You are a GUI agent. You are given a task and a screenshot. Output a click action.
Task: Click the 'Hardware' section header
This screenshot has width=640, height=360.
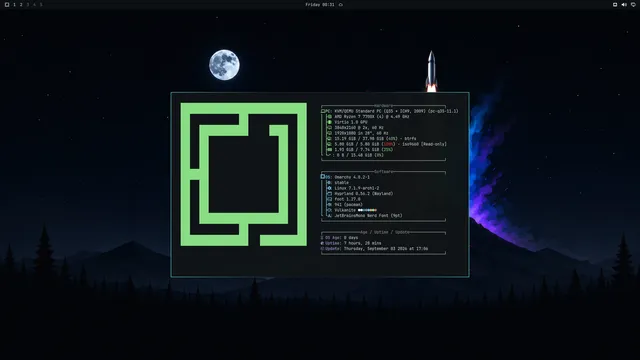tap(383, 106)
